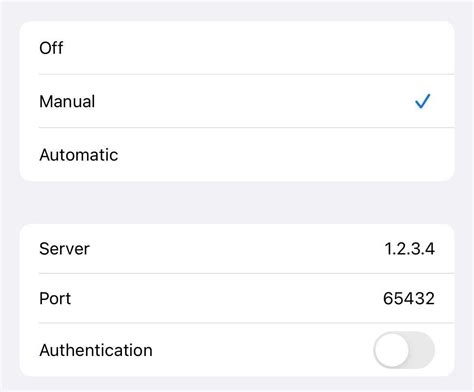Toggle the Authentication switch
Image resolution: width=474 pixels, height=392 pixels.
(x=404, y=350)
